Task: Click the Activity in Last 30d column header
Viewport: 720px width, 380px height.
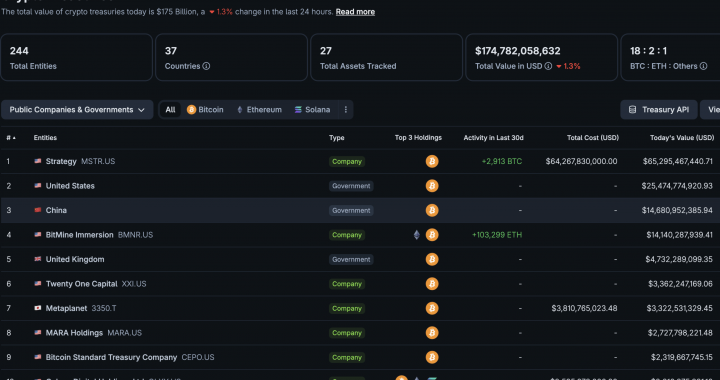Action: (493, 138)
